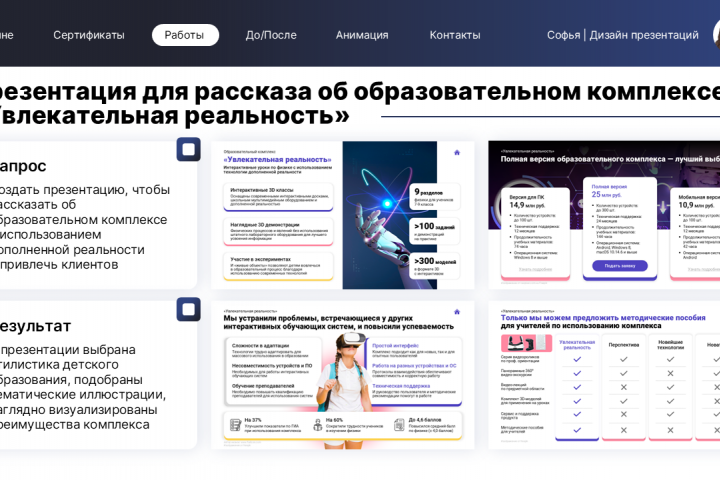This screenshot has width=720, height=480.
Task: Open the slide about устранили проблемы
Action: click(x=343, y=375)
